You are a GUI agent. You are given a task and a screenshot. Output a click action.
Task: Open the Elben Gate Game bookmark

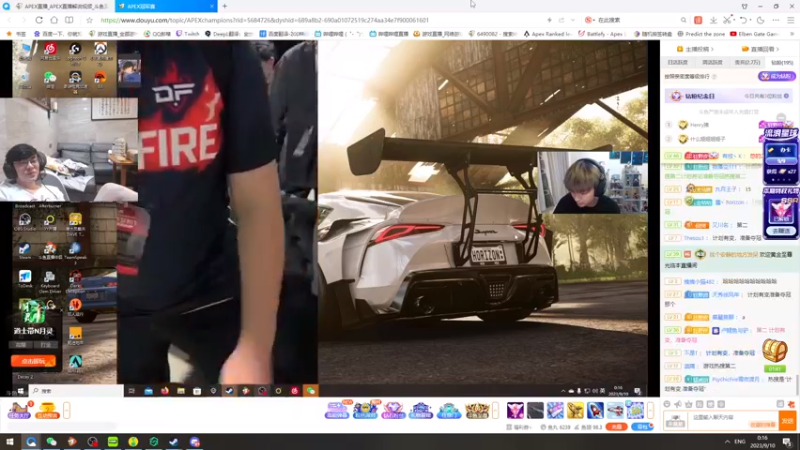pos(755,34)
